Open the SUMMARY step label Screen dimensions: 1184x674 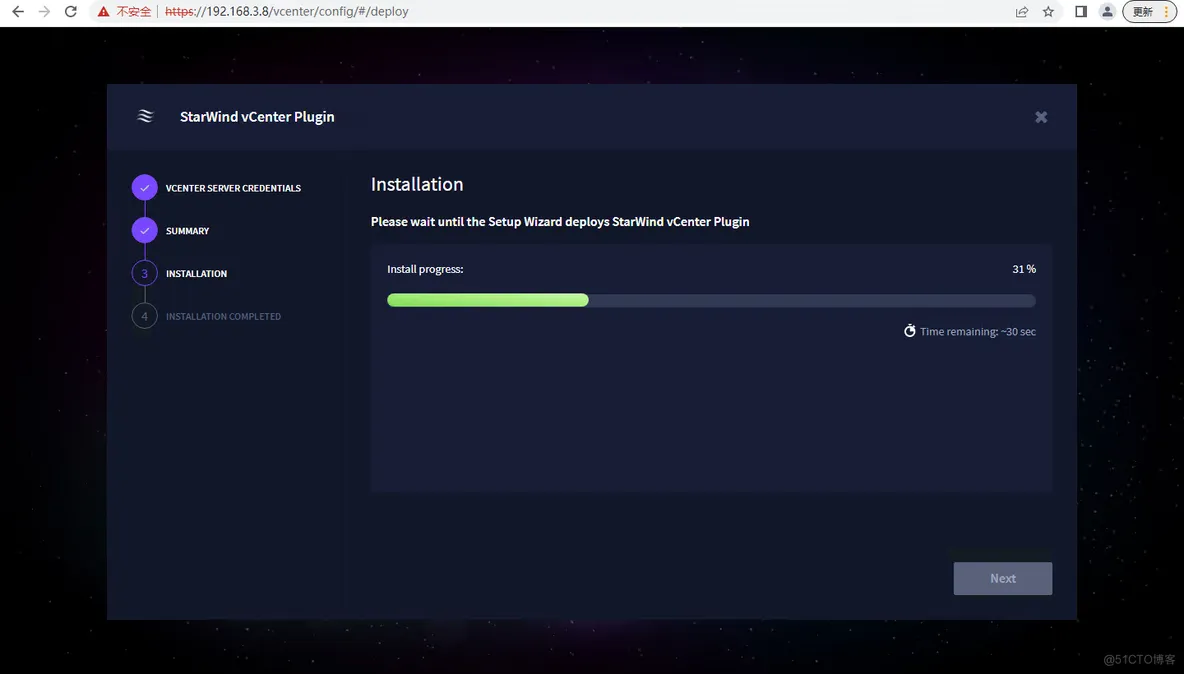pos(187,231)
